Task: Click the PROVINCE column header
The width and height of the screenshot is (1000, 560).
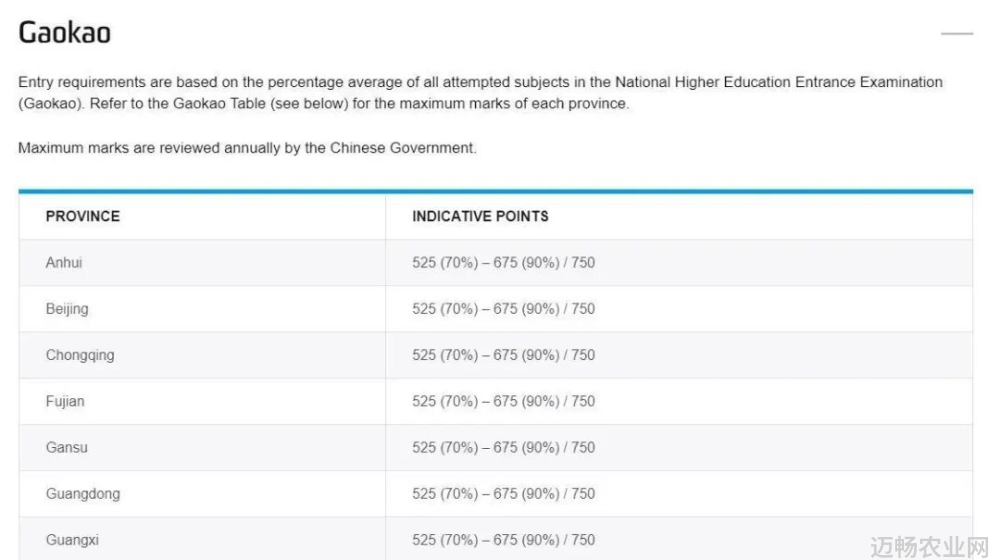Action: click(83, 216)
